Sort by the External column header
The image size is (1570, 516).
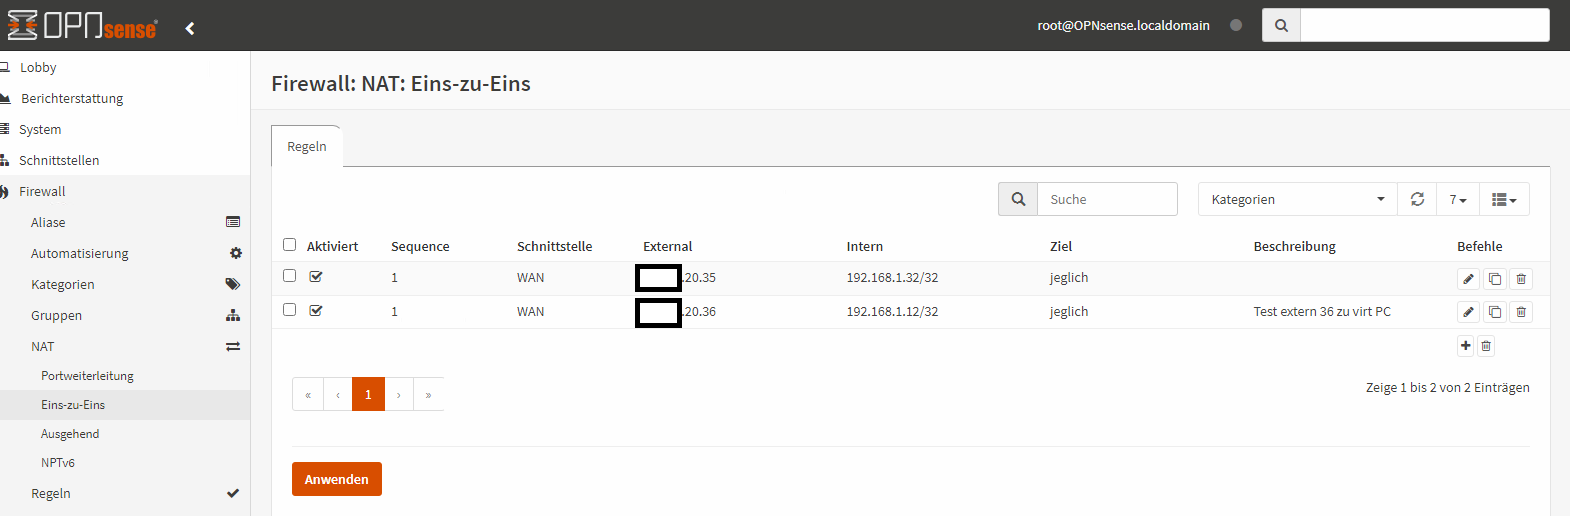(x=667, y=246)
